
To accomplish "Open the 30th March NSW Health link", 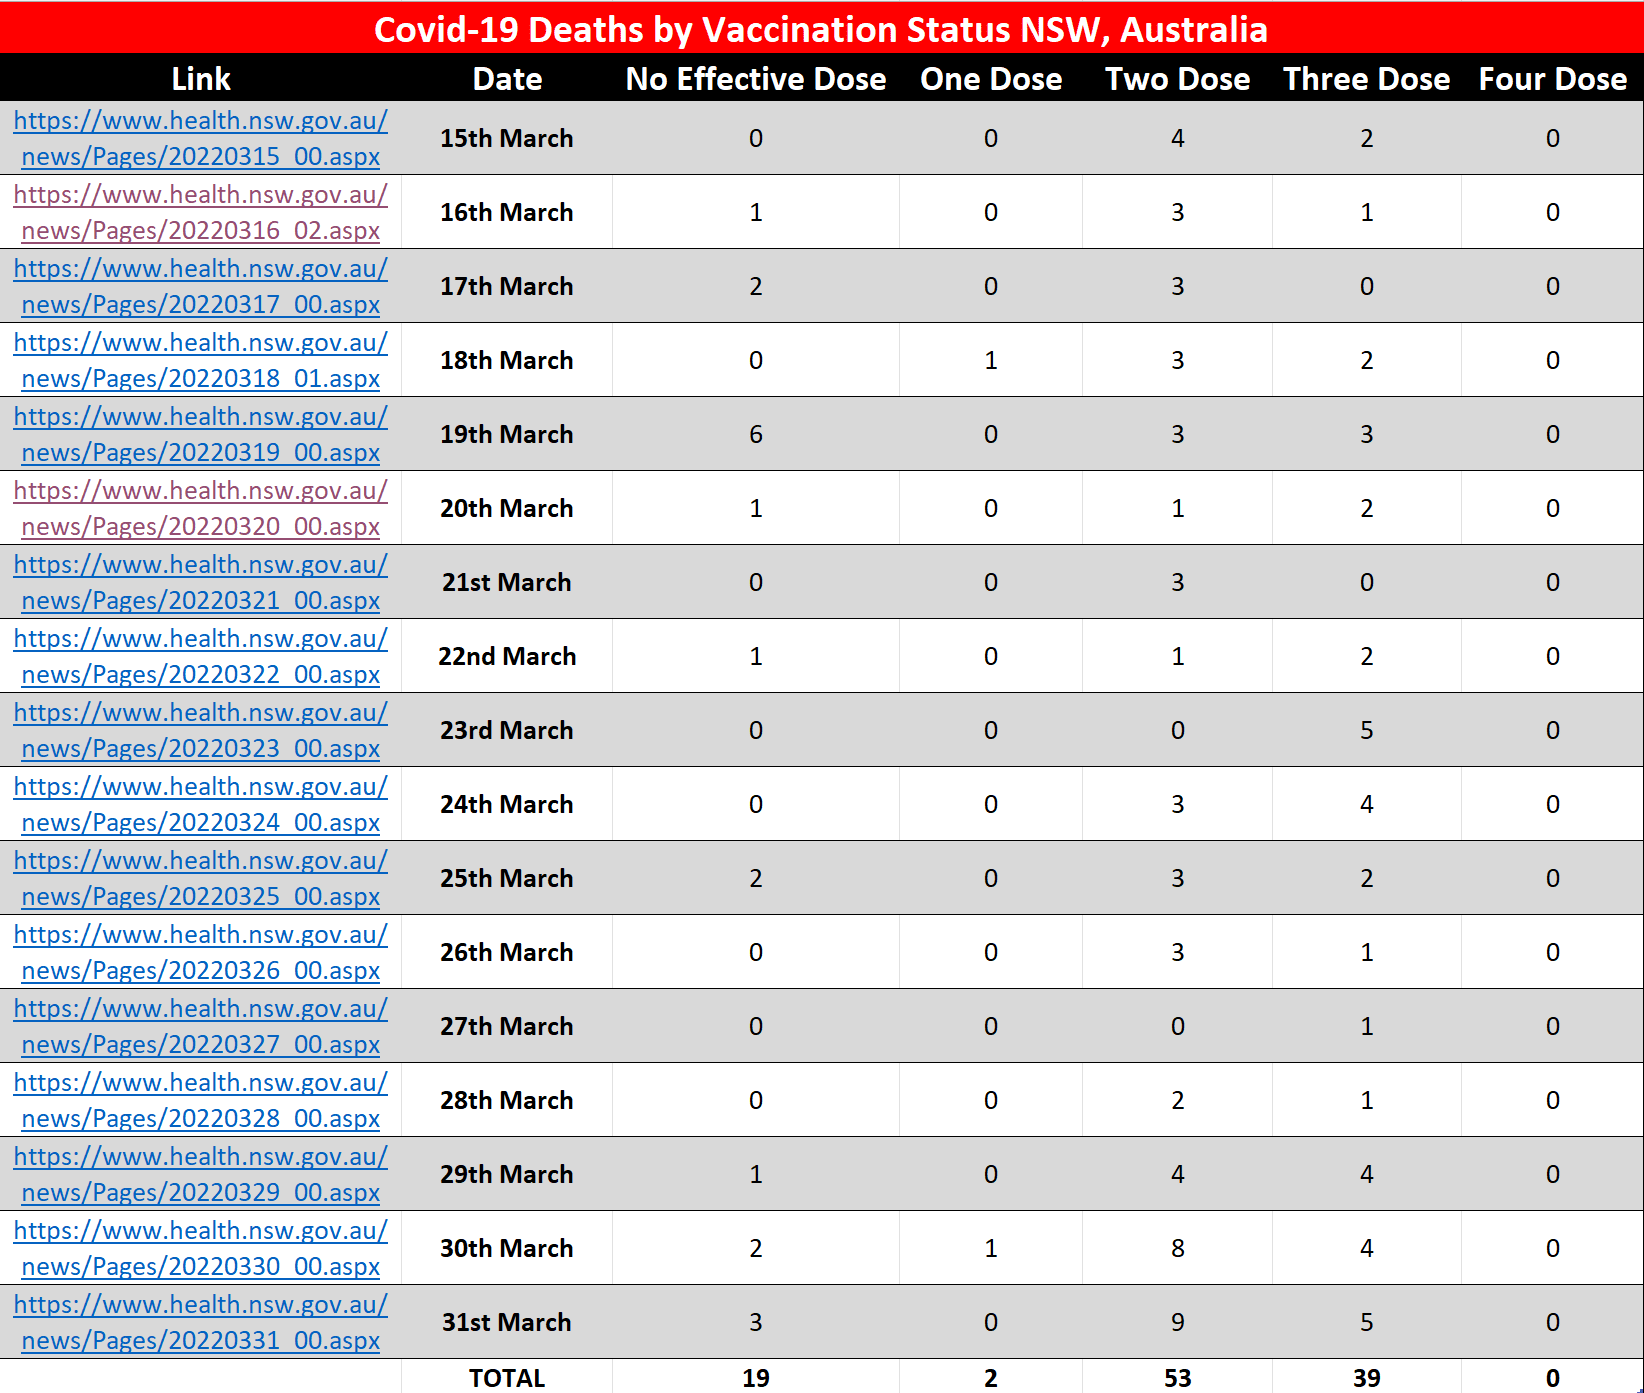I will tap(201, 1248).
